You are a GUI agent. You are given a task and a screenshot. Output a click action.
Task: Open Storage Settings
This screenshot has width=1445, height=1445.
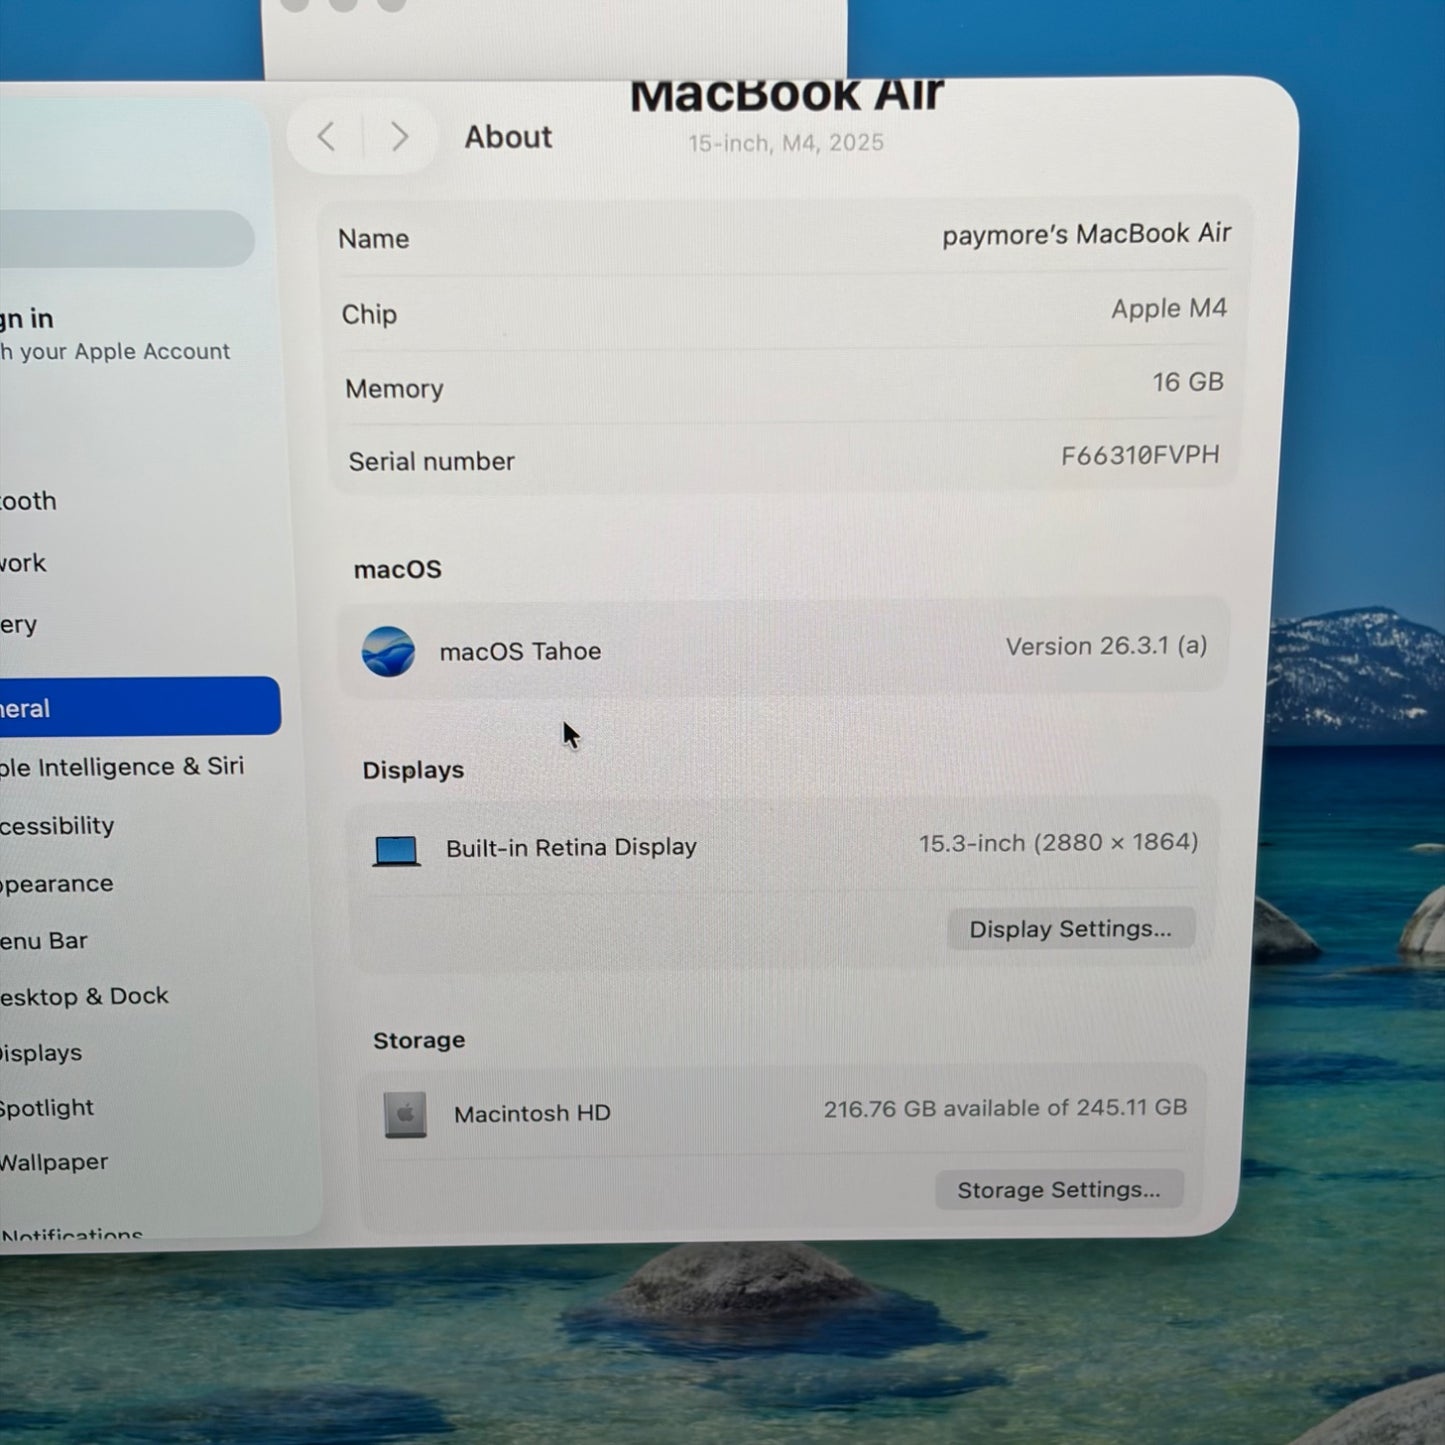click(x=1058, y=1190)
